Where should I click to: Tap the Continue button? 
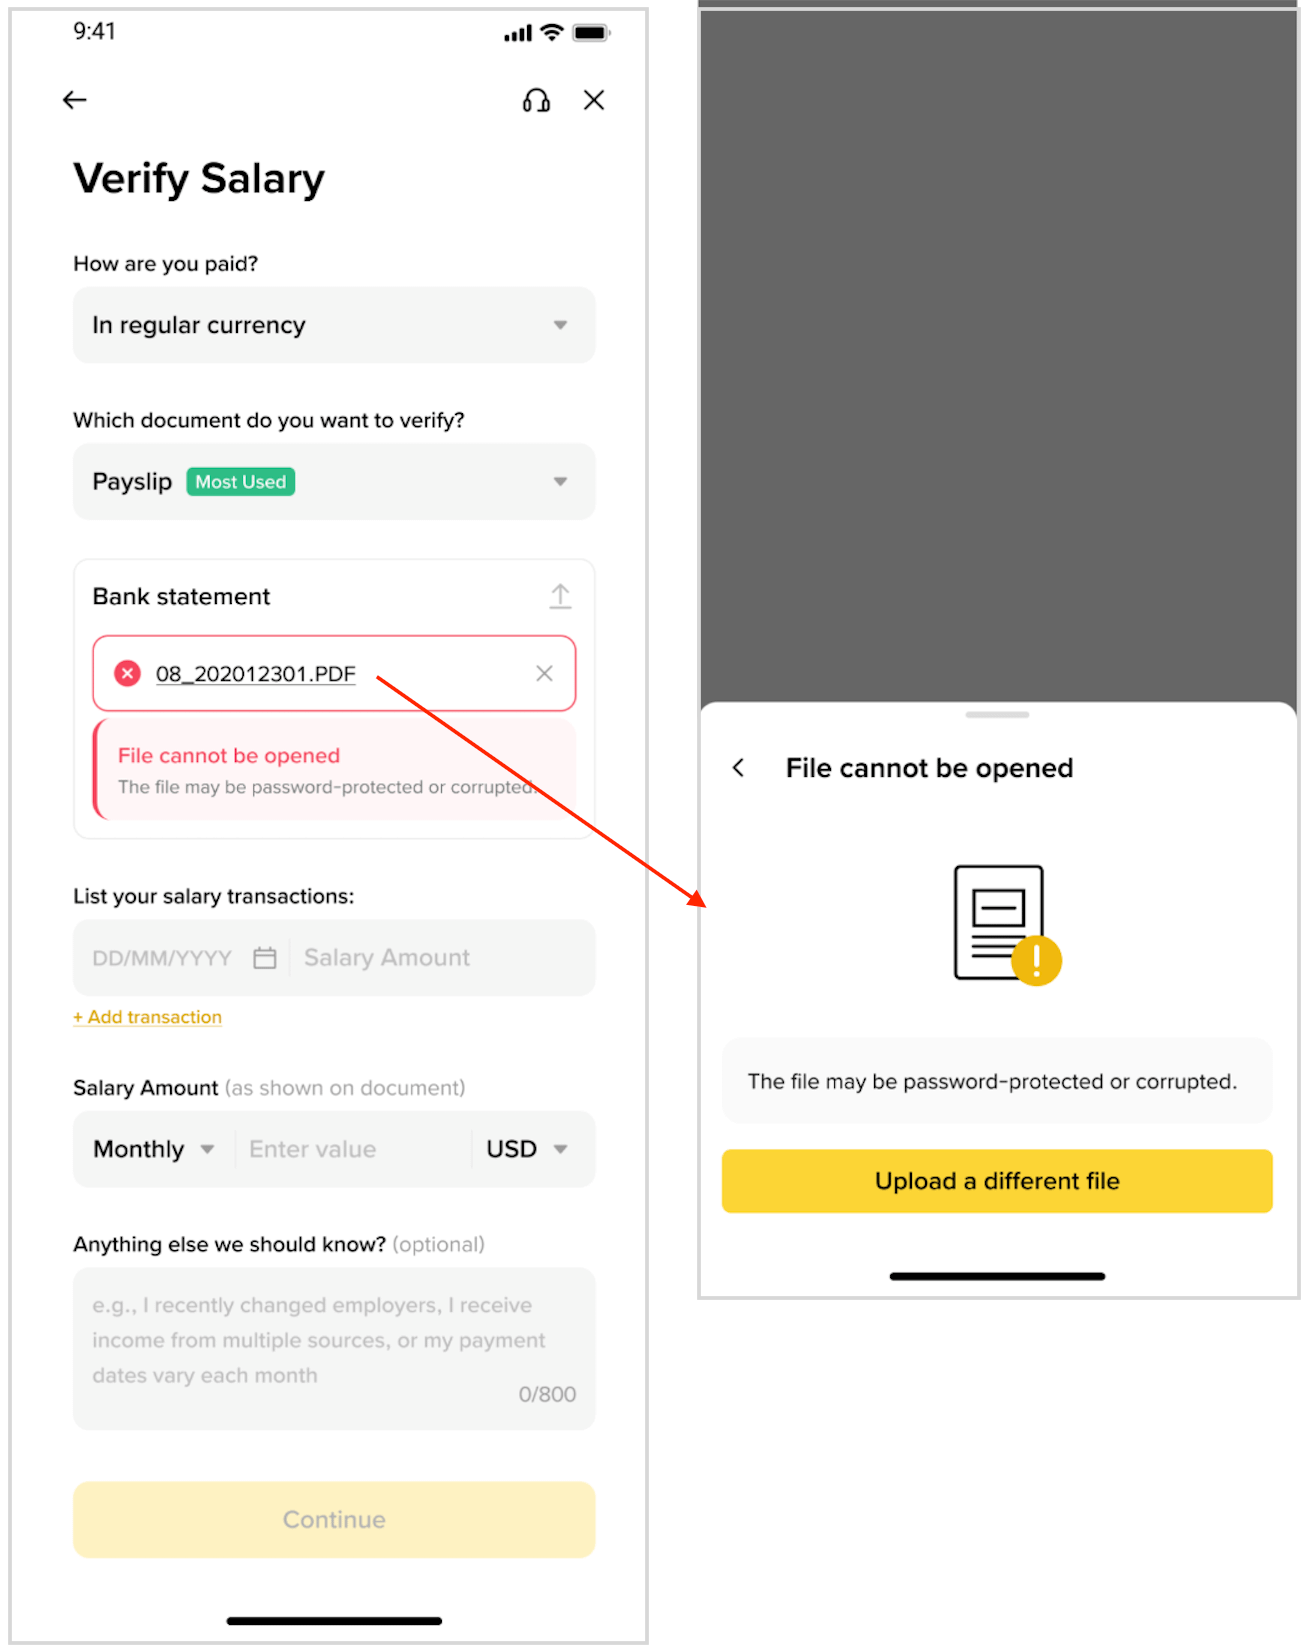[x=334, y=1519]
